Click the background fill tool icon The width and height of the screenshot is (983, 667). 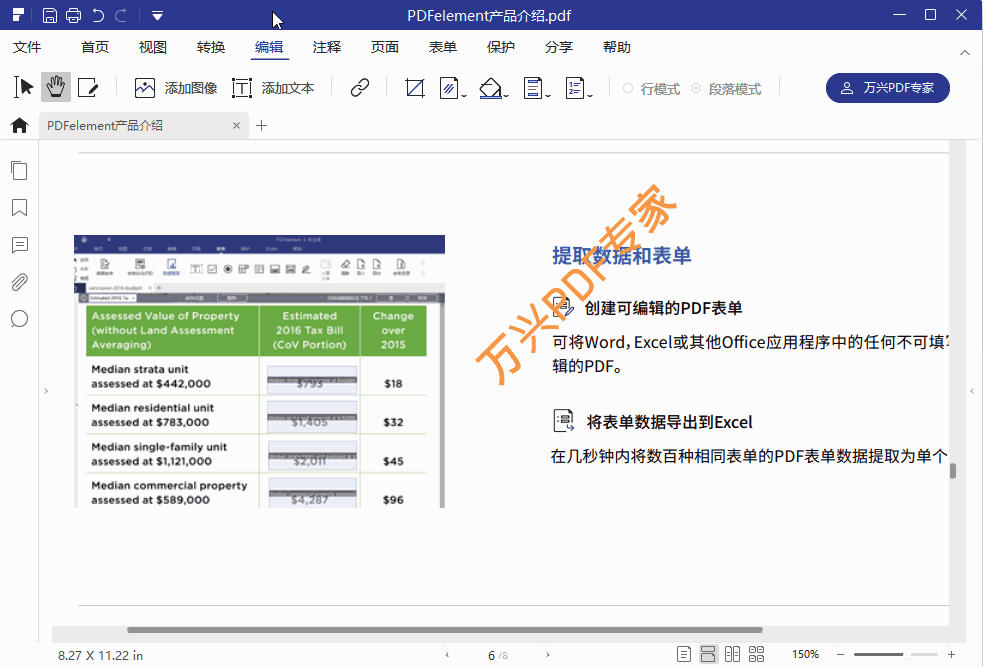point(490,88)
